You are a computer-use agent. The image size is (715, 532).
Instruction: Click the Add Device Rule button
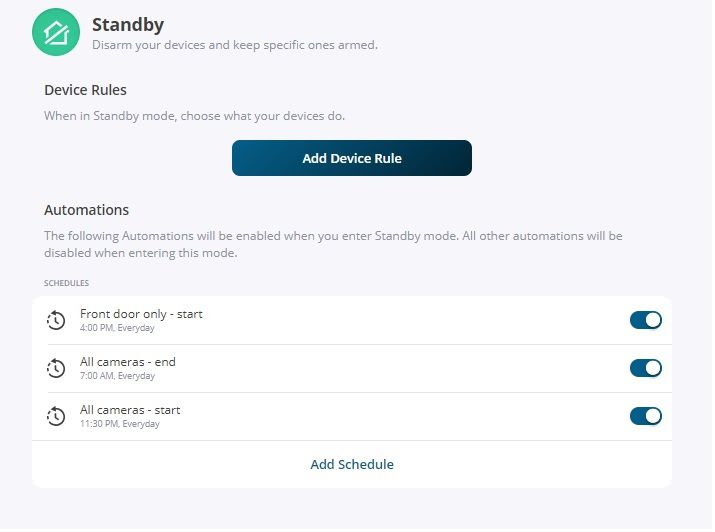(353, 159)
